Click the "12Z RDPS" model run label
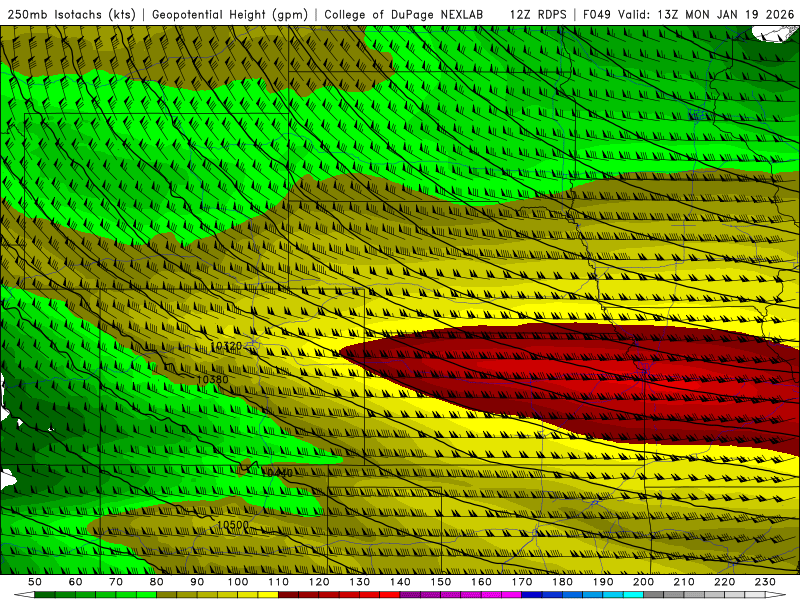The width and height of the screenshot is (800, 600). pyautogui.click(x=538, y=15)
